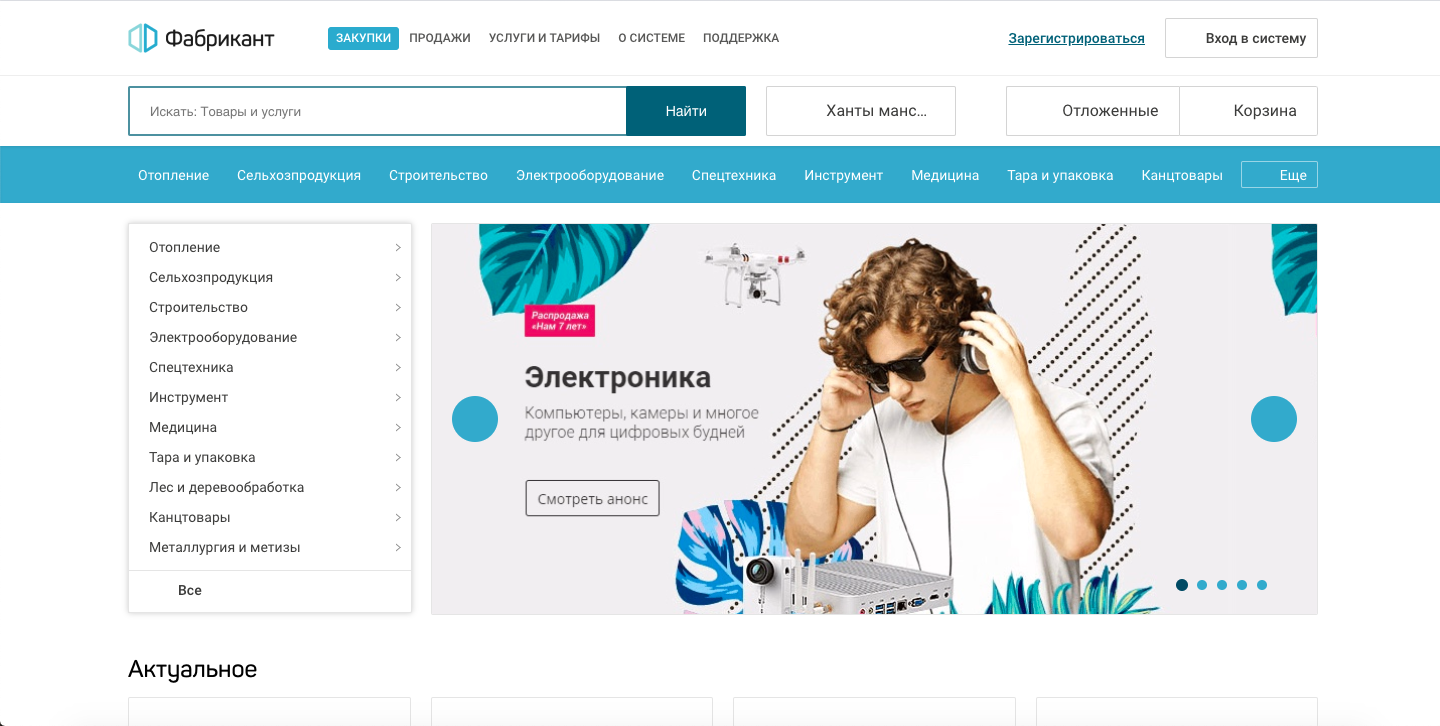The width and height of the screenshot is (1440, 726).
Task: Click the Фабрикант logo icon
Action: [143, 38]
